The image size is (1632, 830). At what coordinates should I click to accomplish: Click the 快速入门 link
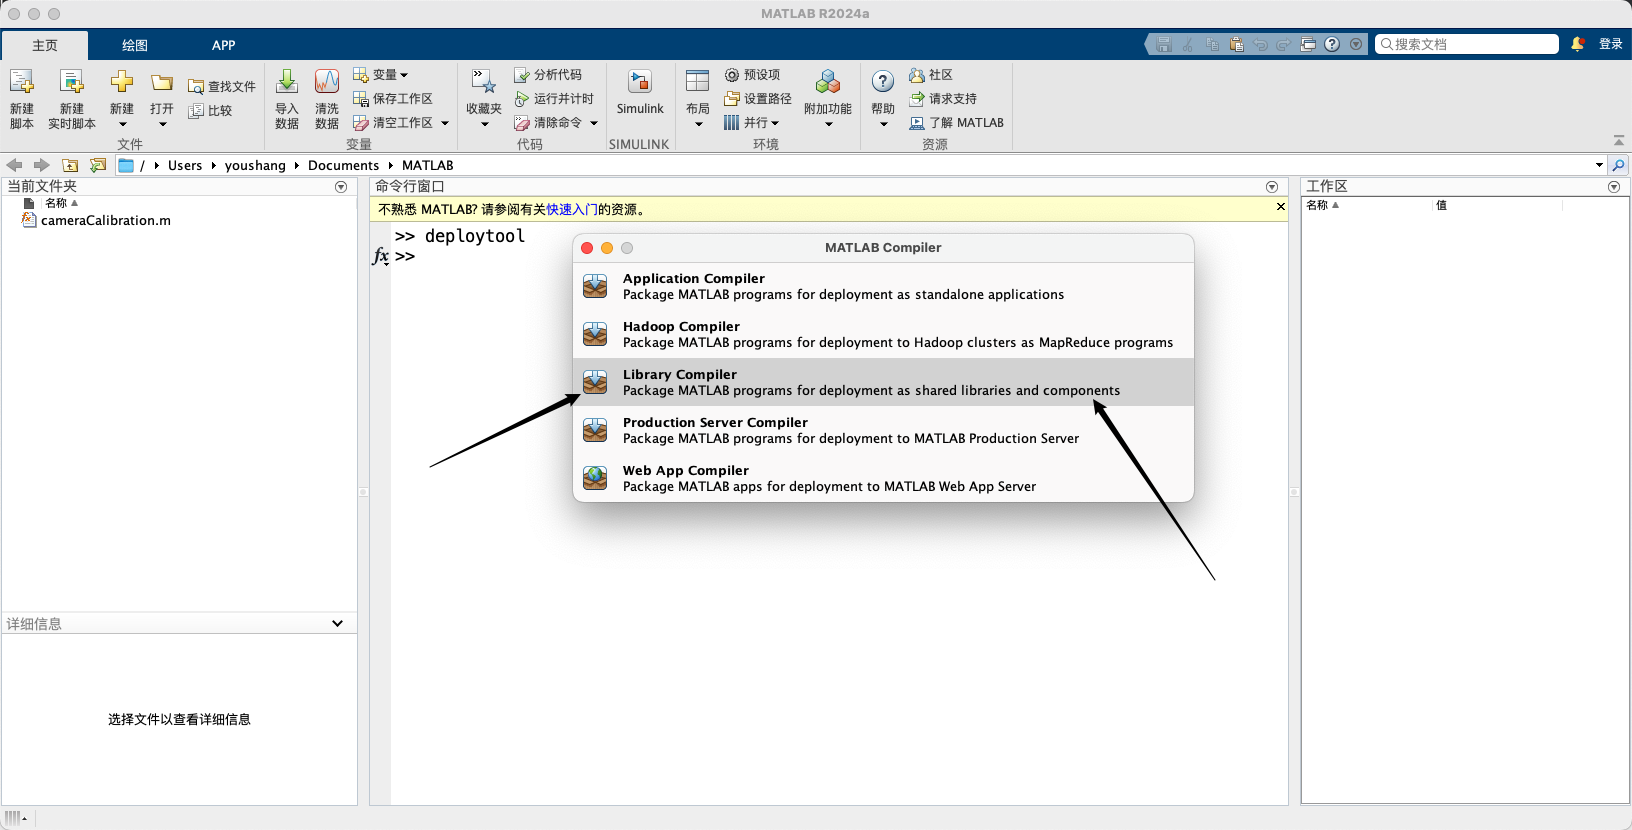point(572,209)
